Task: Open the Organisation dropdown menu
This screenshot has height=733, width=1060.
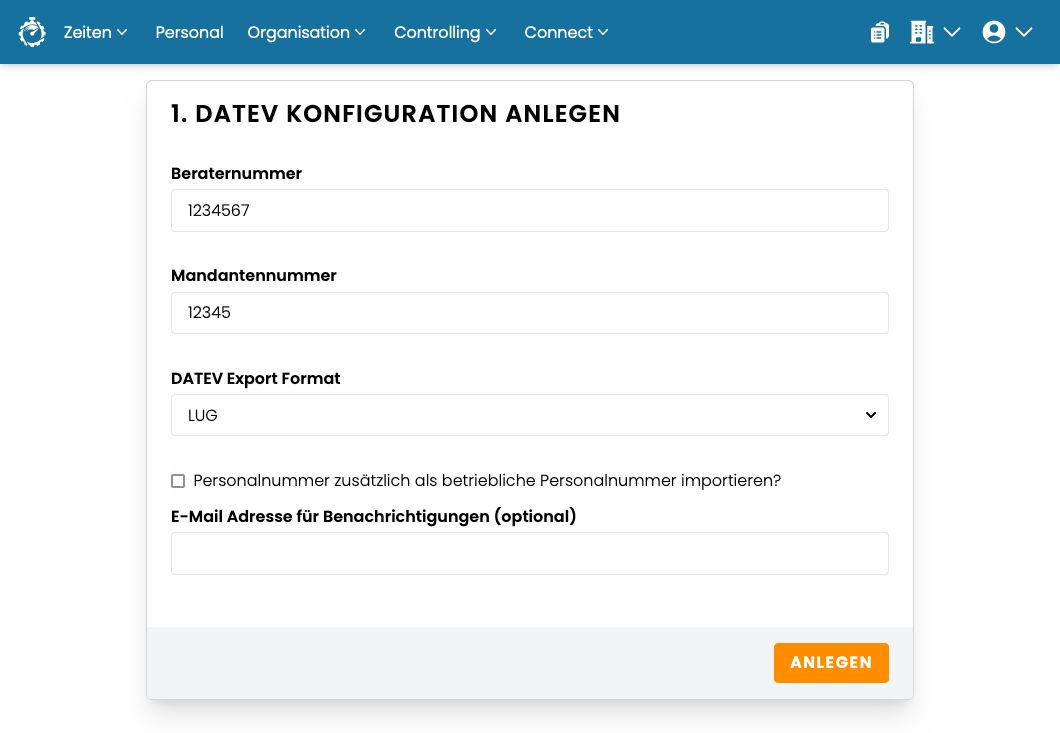Action: tap(306, 32)
